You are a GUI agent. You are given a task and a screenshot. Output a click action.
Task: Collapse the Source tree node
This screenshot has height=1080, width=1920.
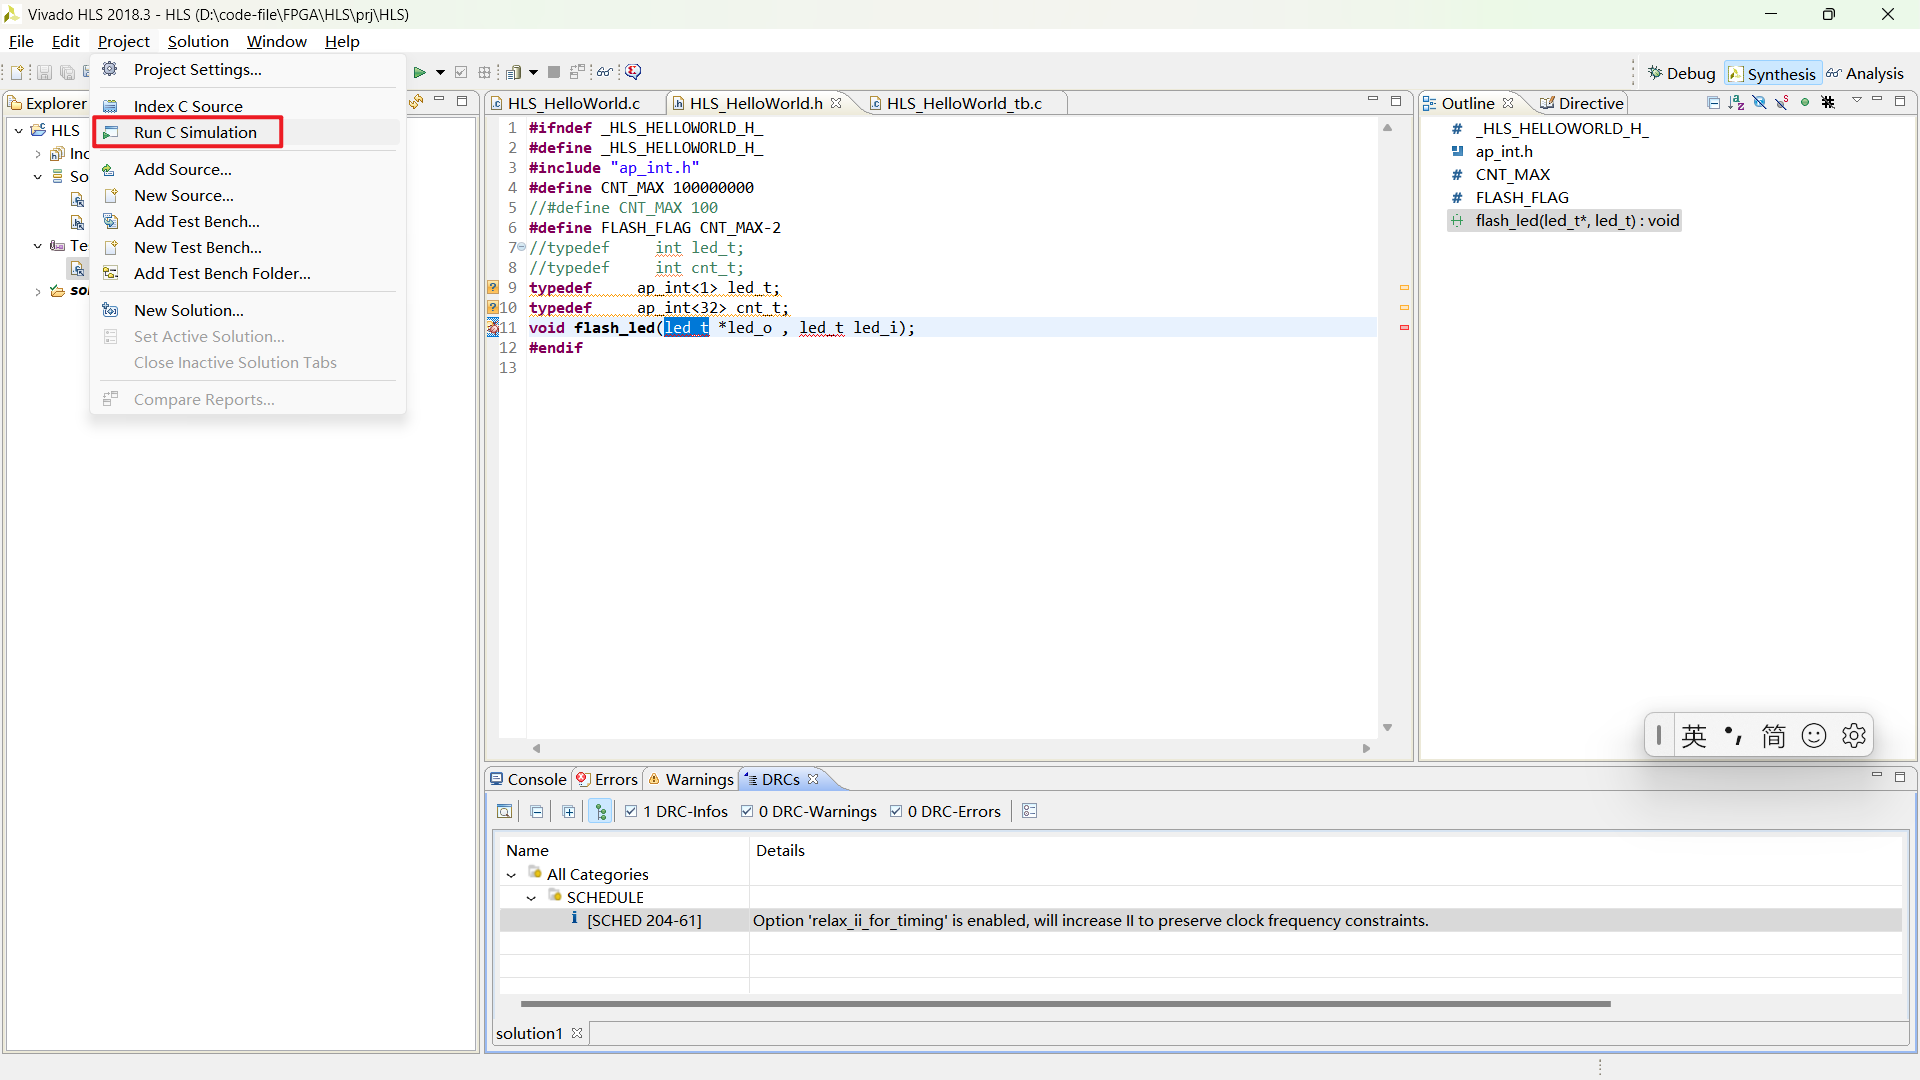point(38,176)
